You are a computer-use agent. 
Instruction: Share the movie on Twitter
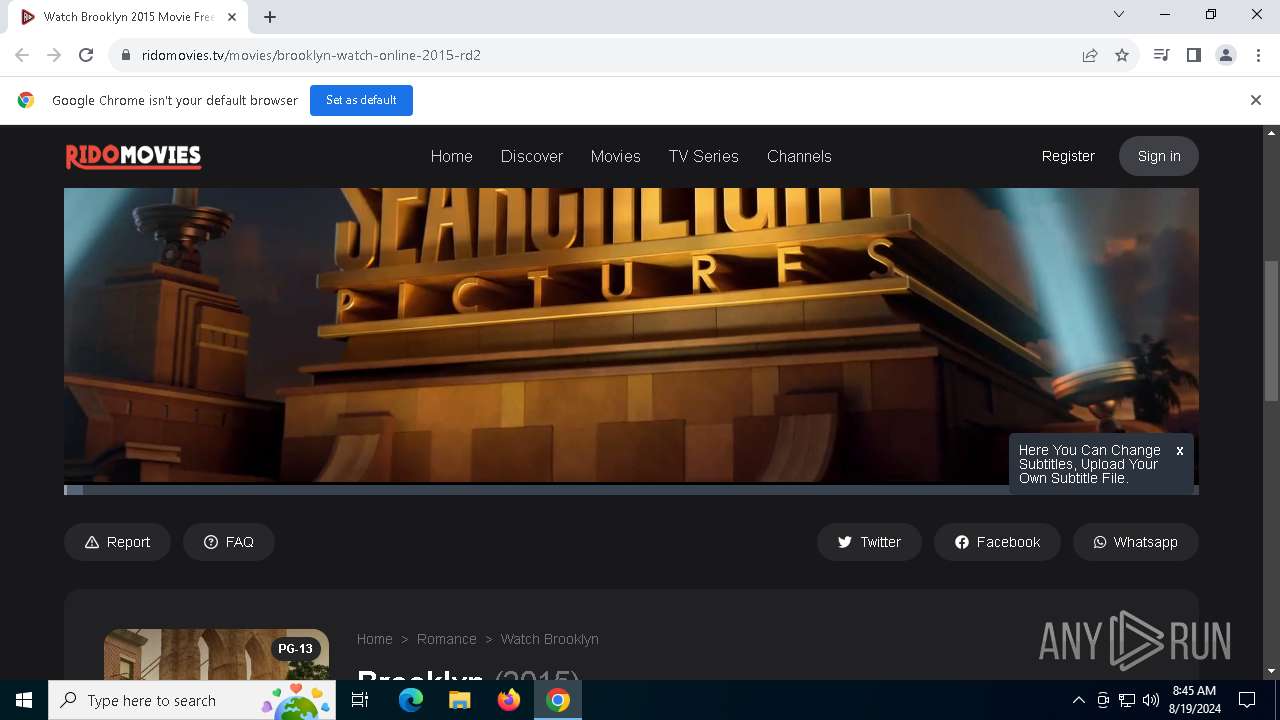click(869, 542)
